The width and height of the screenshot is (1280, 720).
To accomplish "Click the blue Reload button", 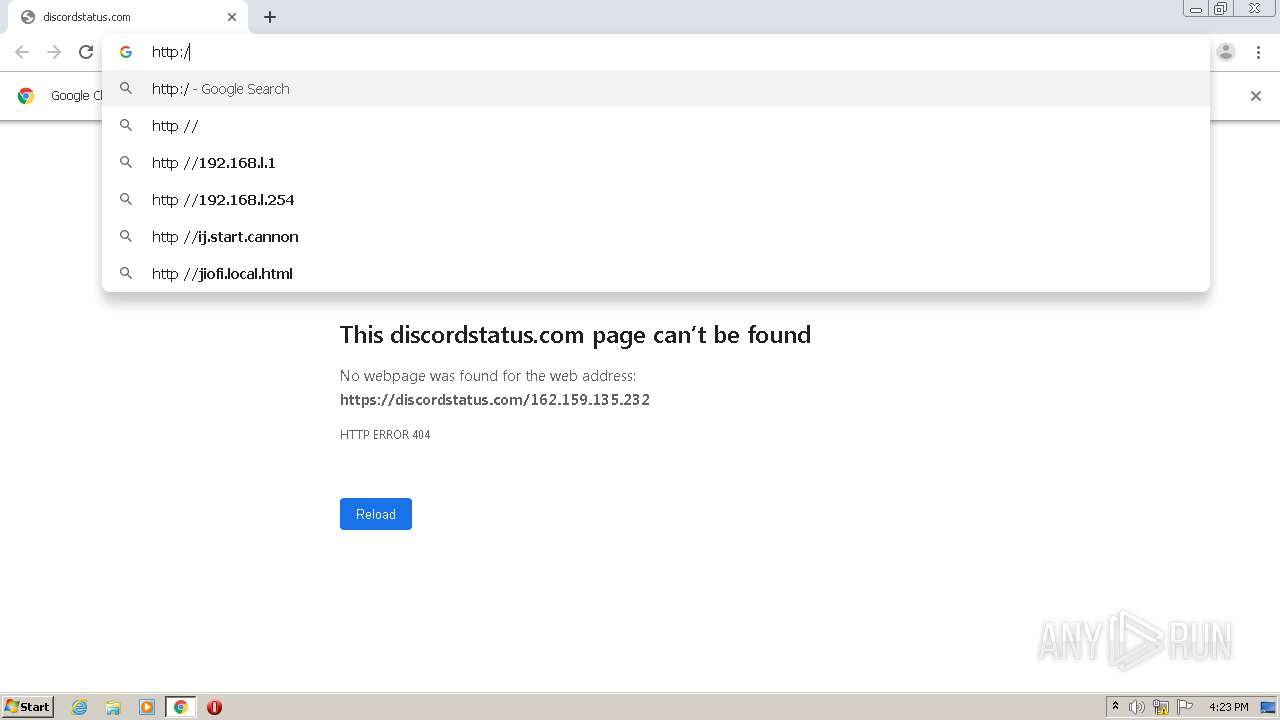I will [376, 514].
